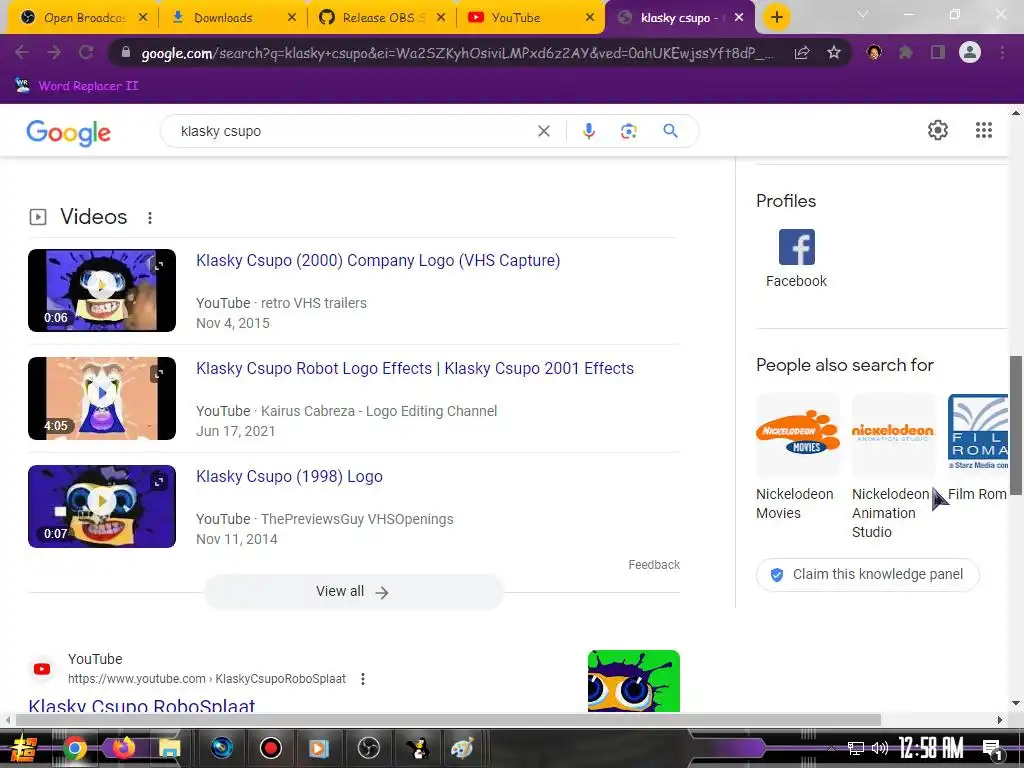Open File Explorer from the taskbar
1024x768 pixels.
click(x=170, y=748)
